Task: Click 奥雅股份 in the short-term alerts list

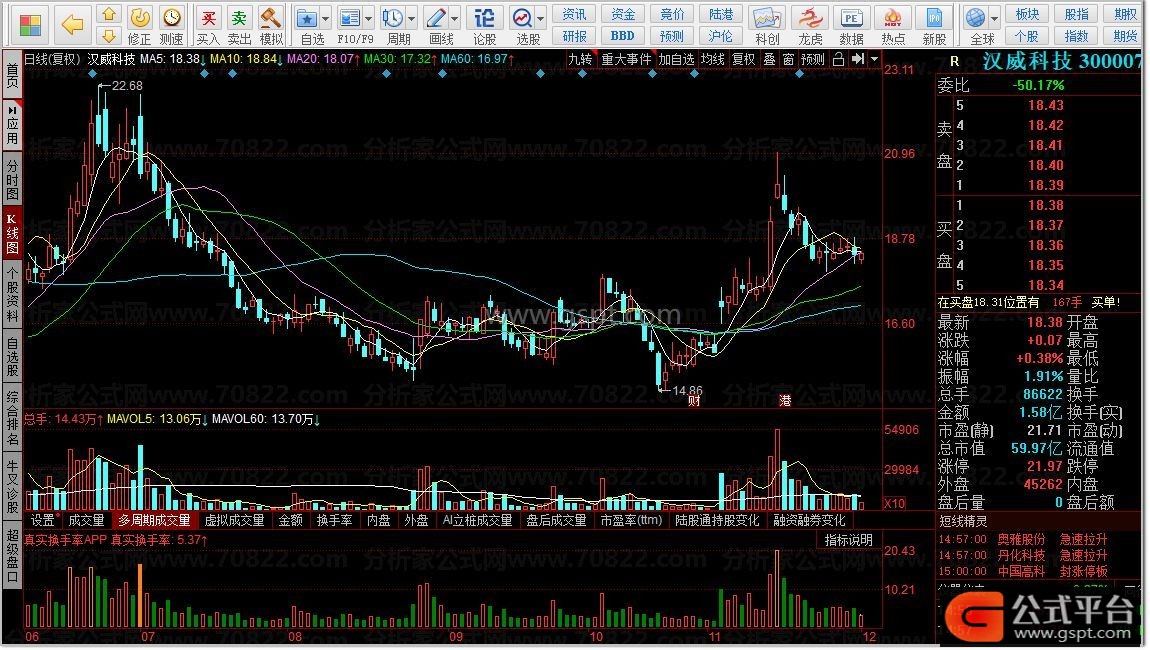Action: coord(1021,539)
